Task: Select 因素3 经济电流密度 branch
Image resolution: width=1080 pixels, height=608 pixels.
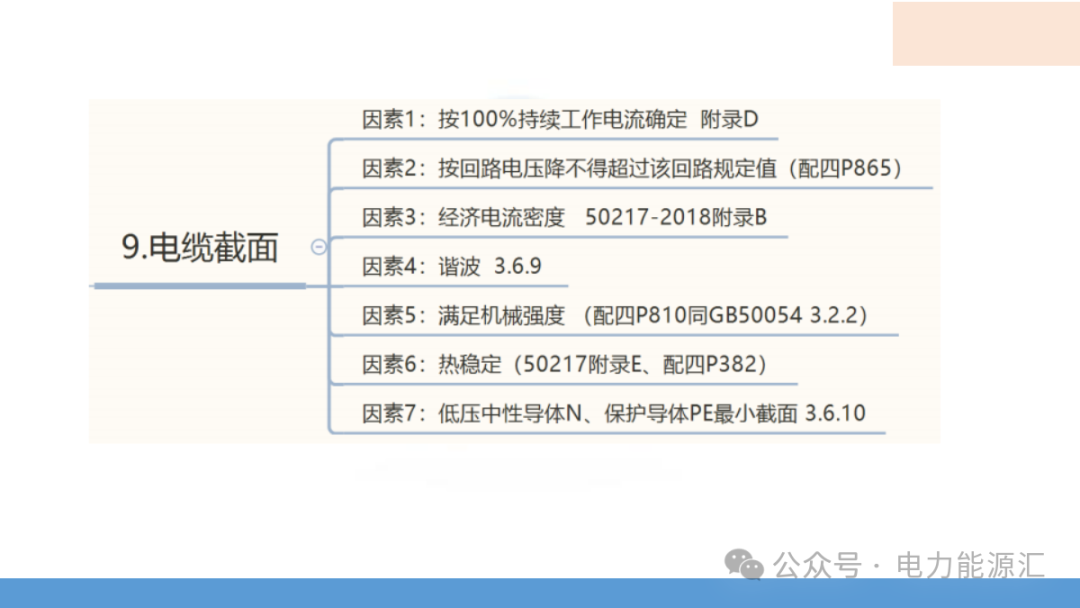Action: (564, 218)
